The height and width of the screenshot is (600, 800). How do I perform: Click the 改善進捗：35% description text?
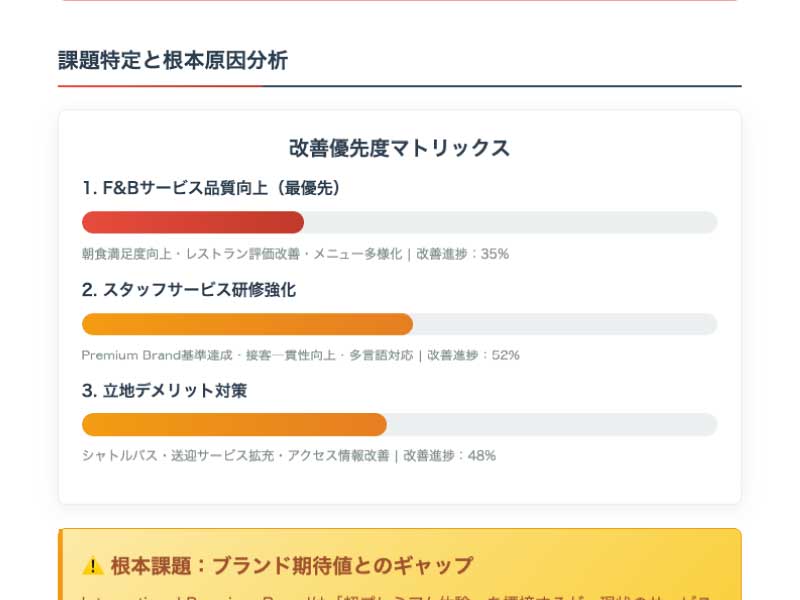tap(463, 254)
